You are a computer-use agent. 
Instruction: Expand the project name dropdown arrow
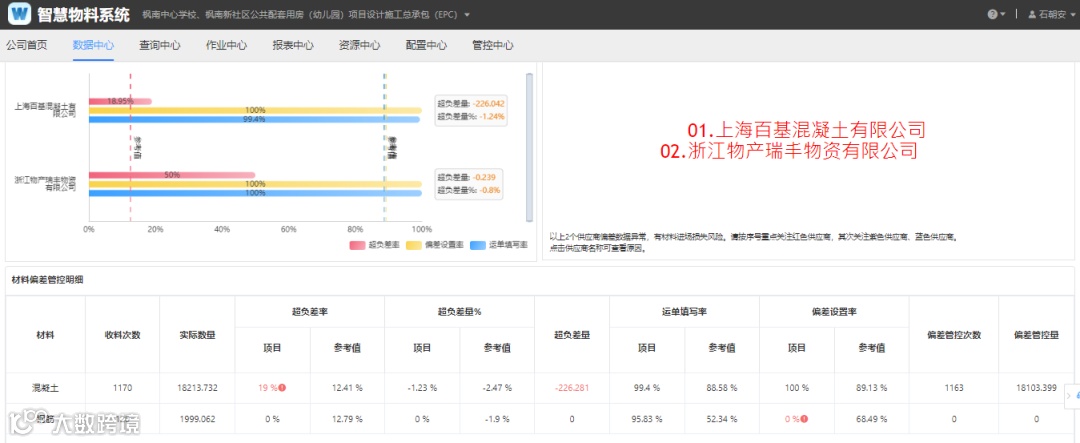pyautogui.click(x=467, y=14)
